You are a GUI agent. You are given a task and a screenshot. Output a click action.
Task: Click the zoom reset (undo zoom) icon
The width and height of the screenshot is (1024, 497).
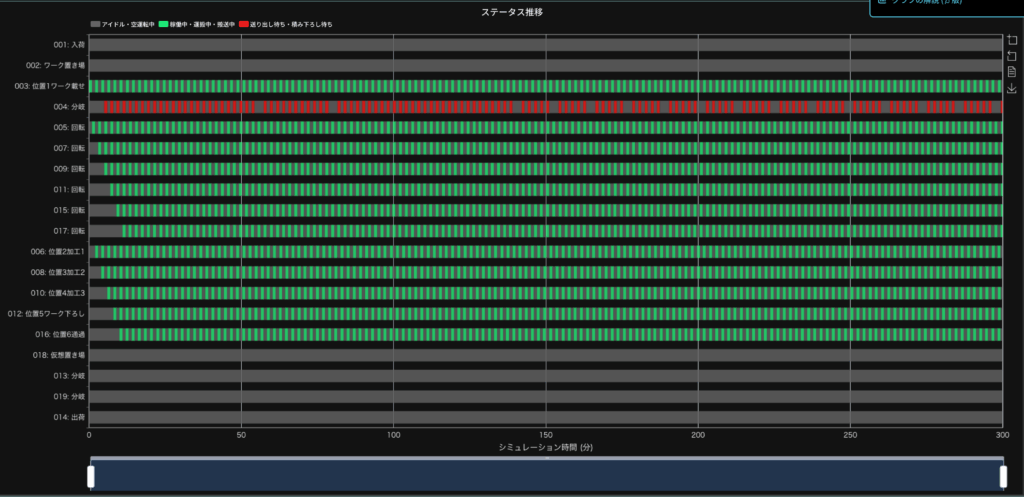click(1012, 56)
